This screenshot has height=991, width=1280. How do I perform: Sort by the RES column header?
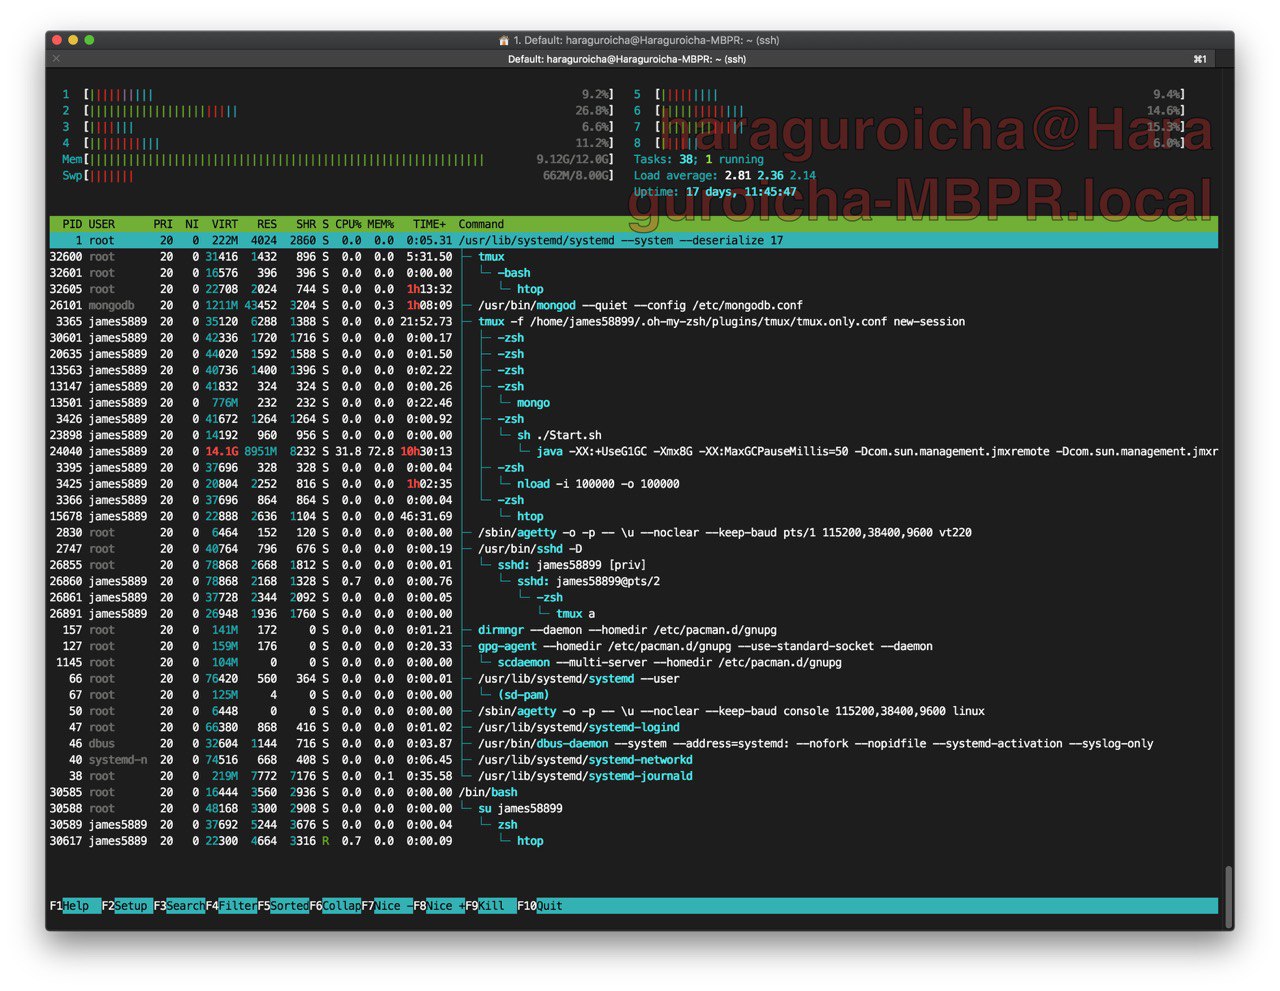267,224
